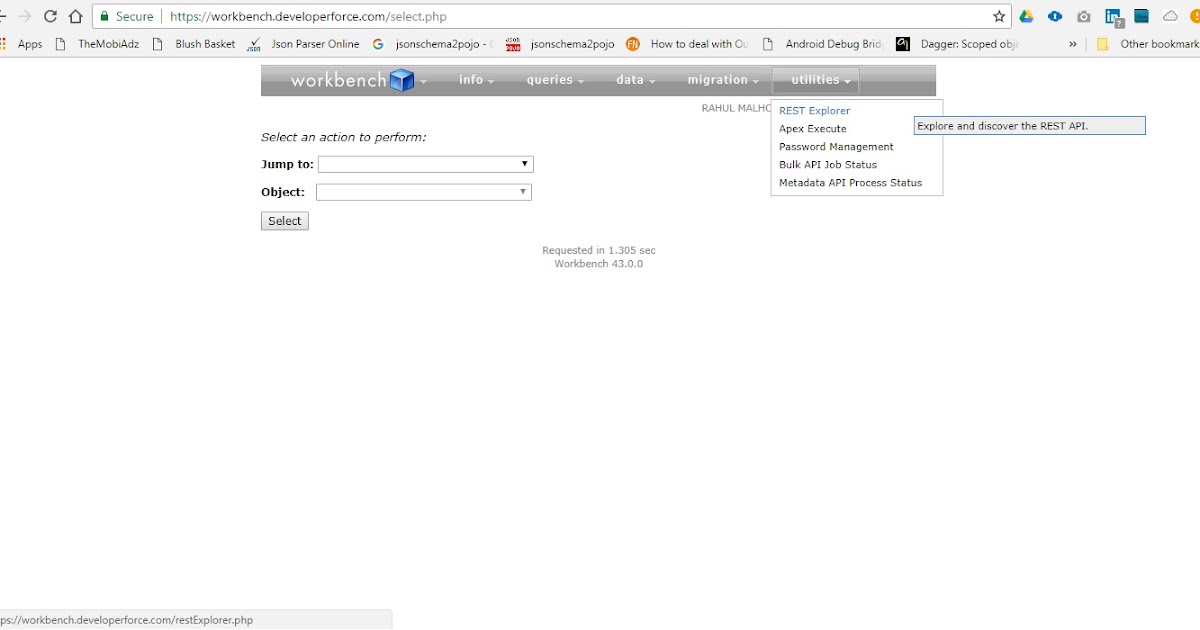Click the Apps shortcut on bookmarks bar
This screenshot has height=630, width=1200.
(x=29, y=44)
